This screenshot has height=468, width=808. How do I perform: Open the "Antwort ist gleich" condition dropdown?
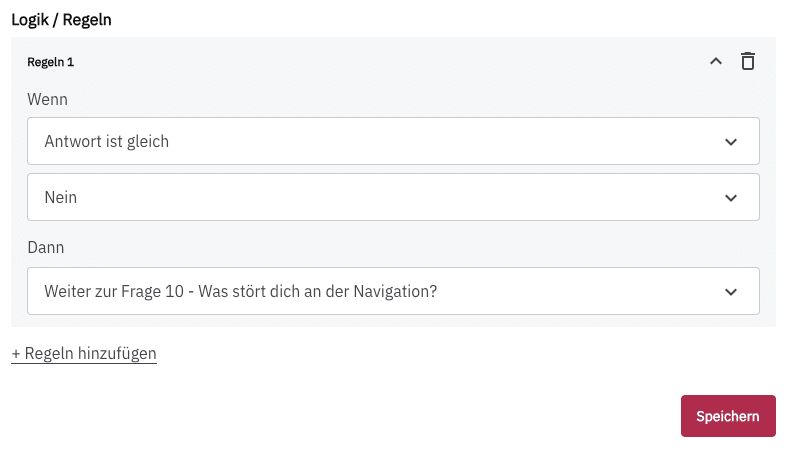click(x=393, y=141)
